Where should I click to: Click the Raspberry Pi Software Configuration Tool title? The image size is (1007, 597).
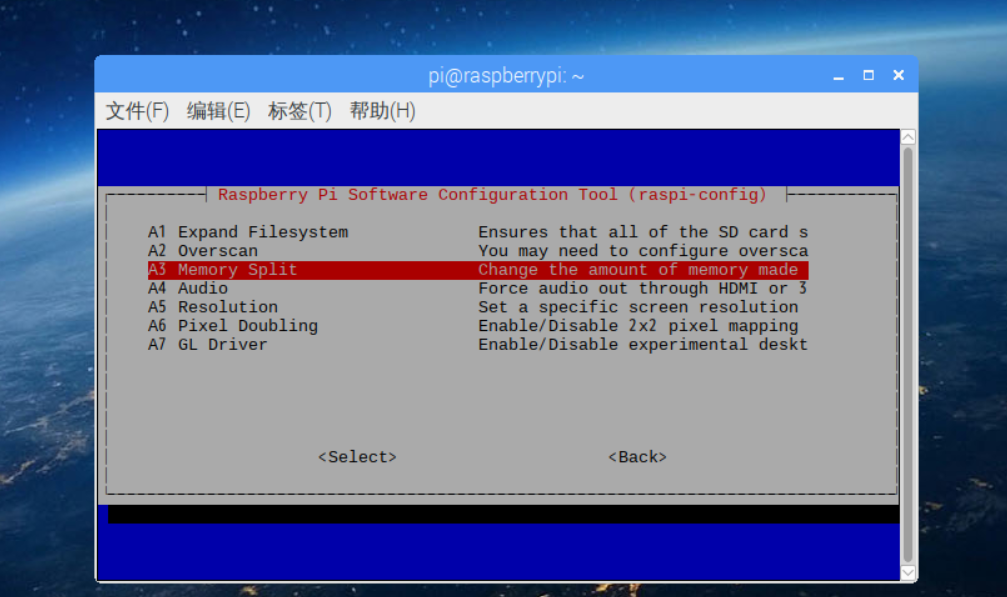pos(492,195)
